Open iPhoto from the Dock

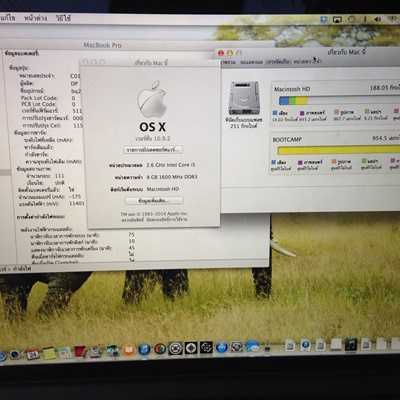coord(113,351)
